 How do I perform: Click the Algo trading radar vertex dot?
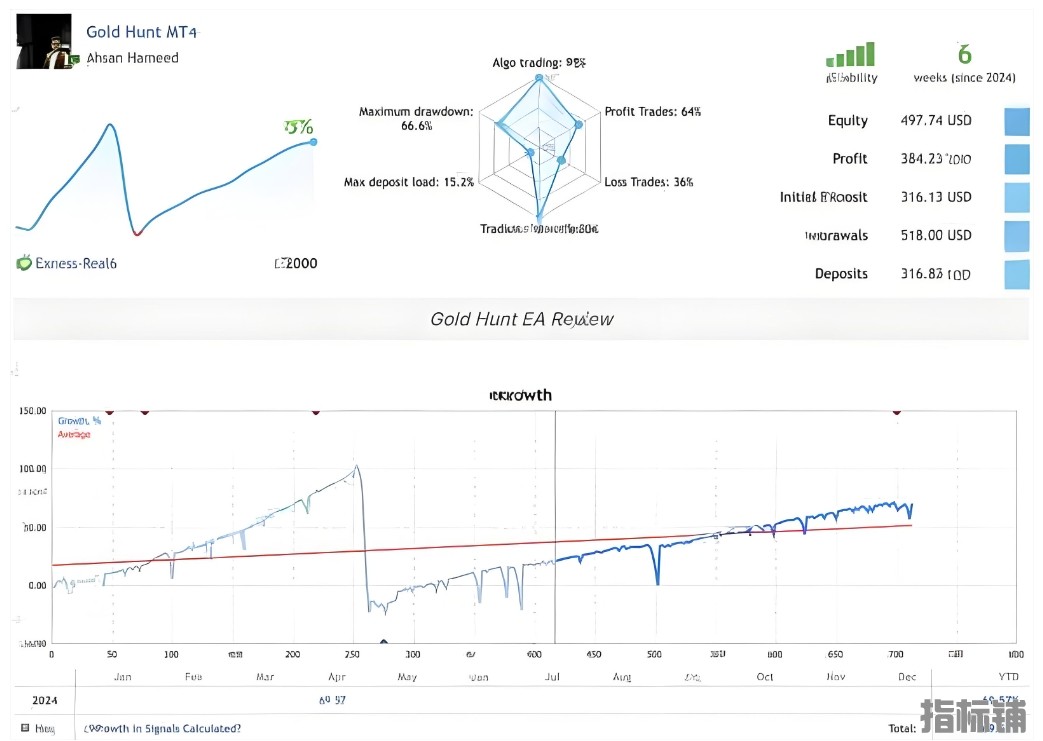click(539, 78)
